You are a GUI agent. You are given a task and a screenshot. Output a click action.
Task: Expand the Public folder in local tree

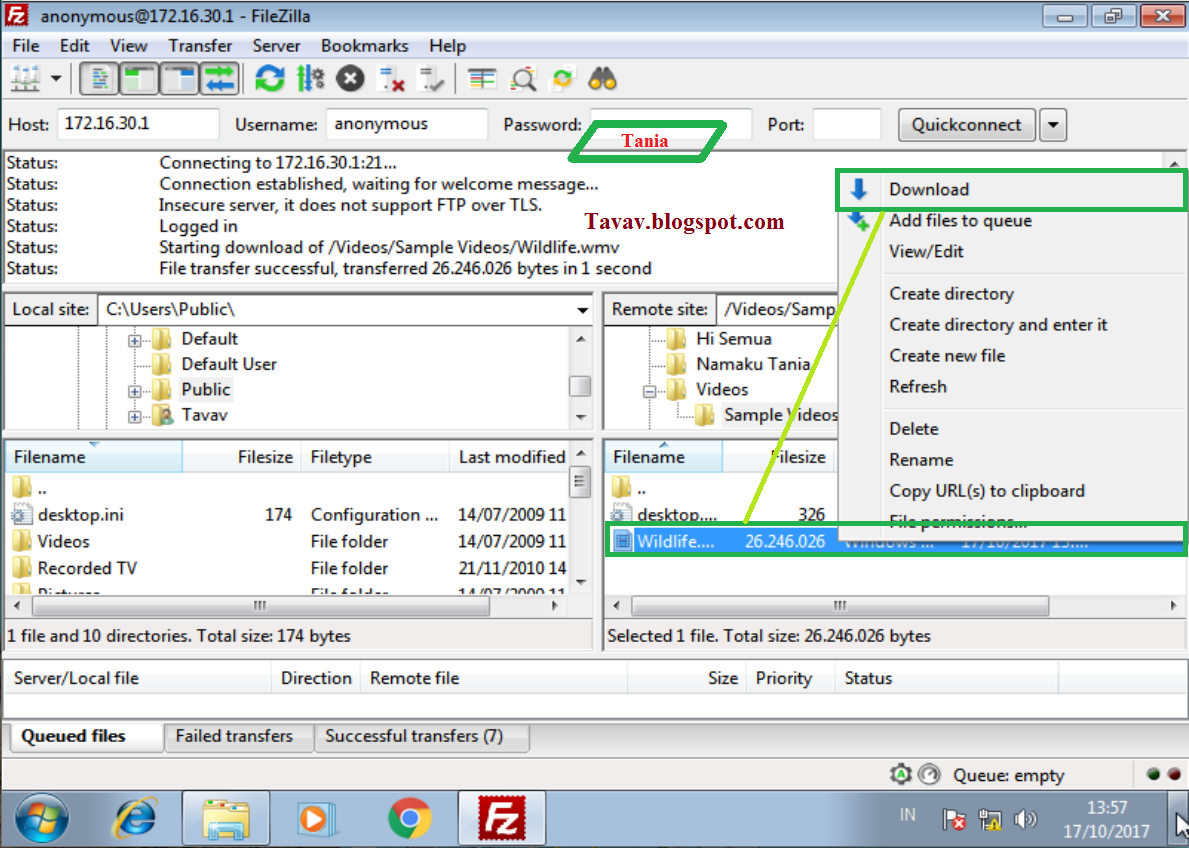pyautogui.click(x=134, y=391)
